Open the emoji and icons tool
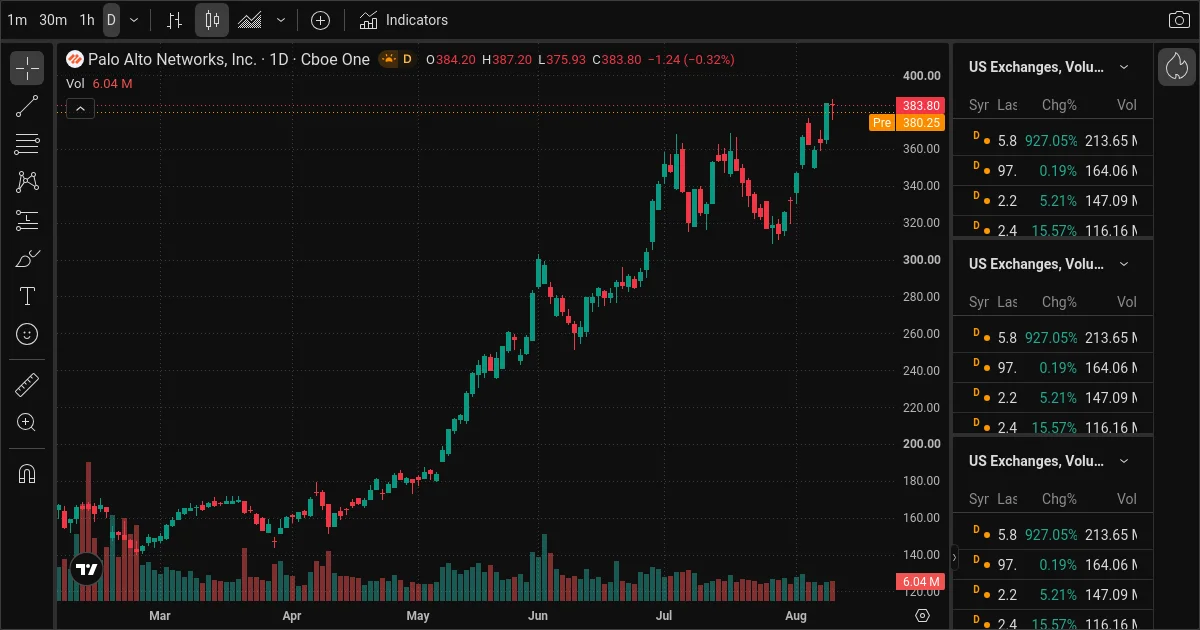 (27, 334)
